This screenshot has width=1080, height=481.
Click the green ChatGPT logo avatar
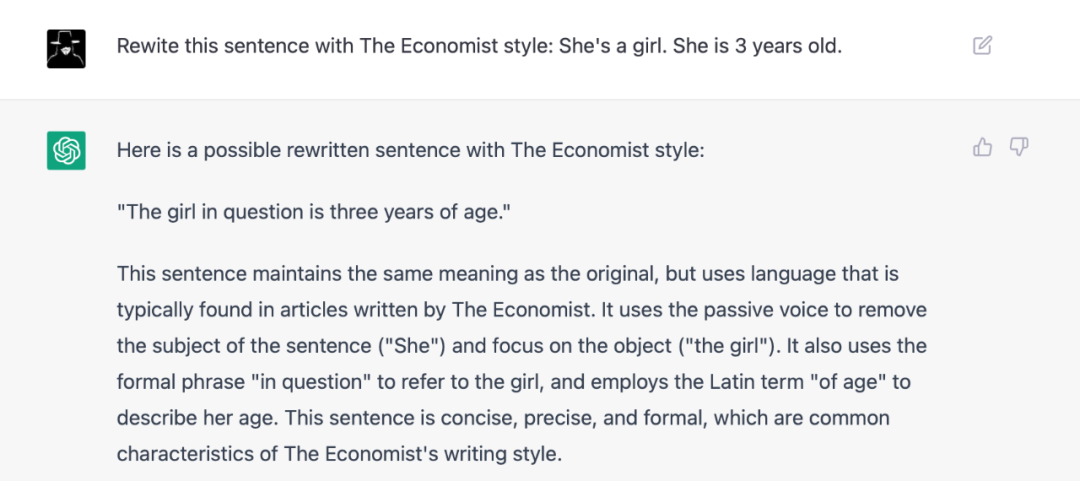pyautogui.click(x=66, y=150)
